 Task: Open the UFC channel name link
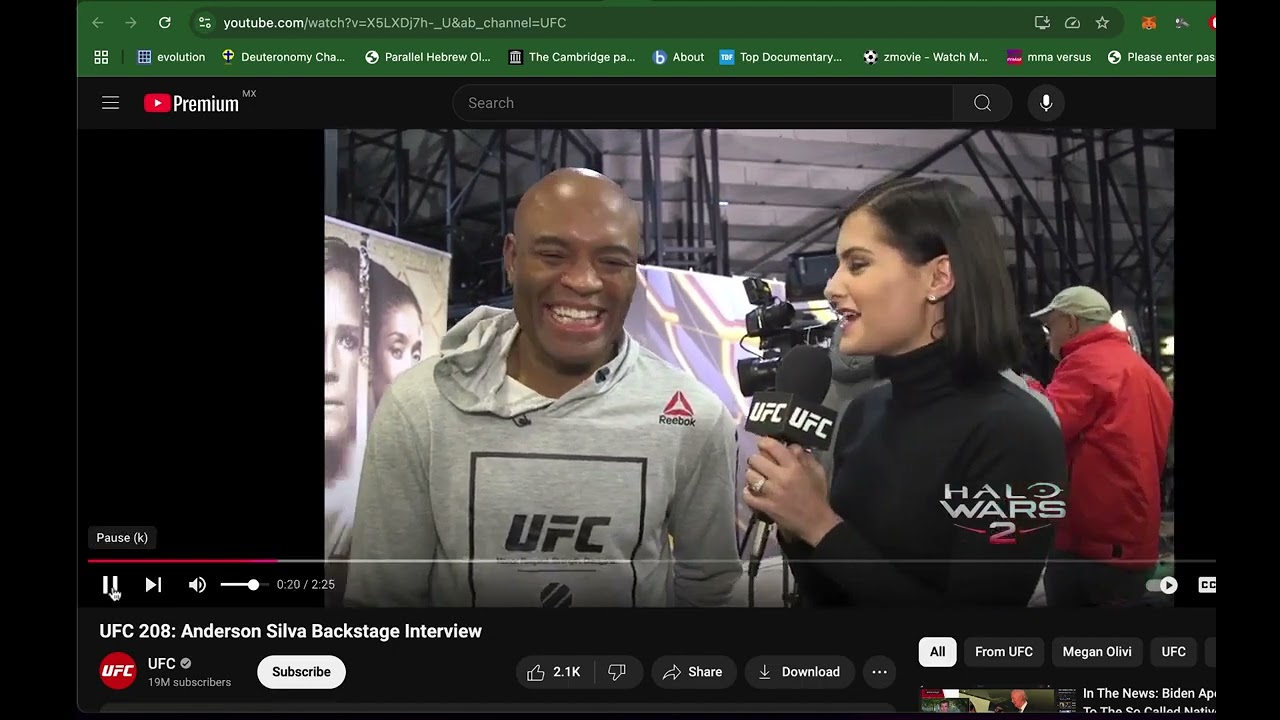[162, 663]
